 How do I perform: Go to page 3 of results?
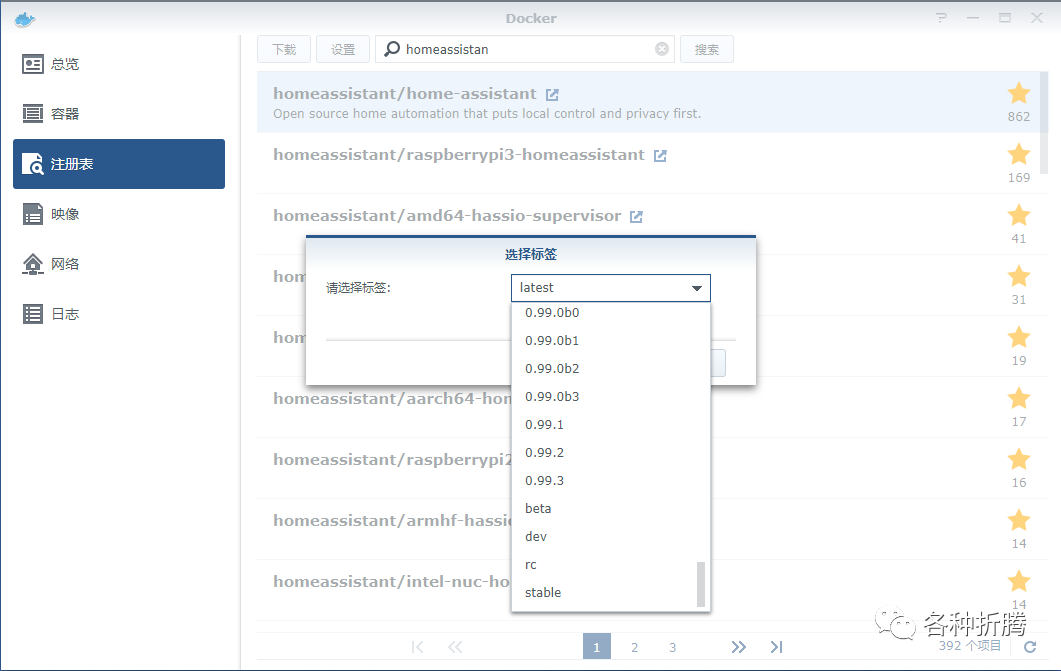pos(673,647)
